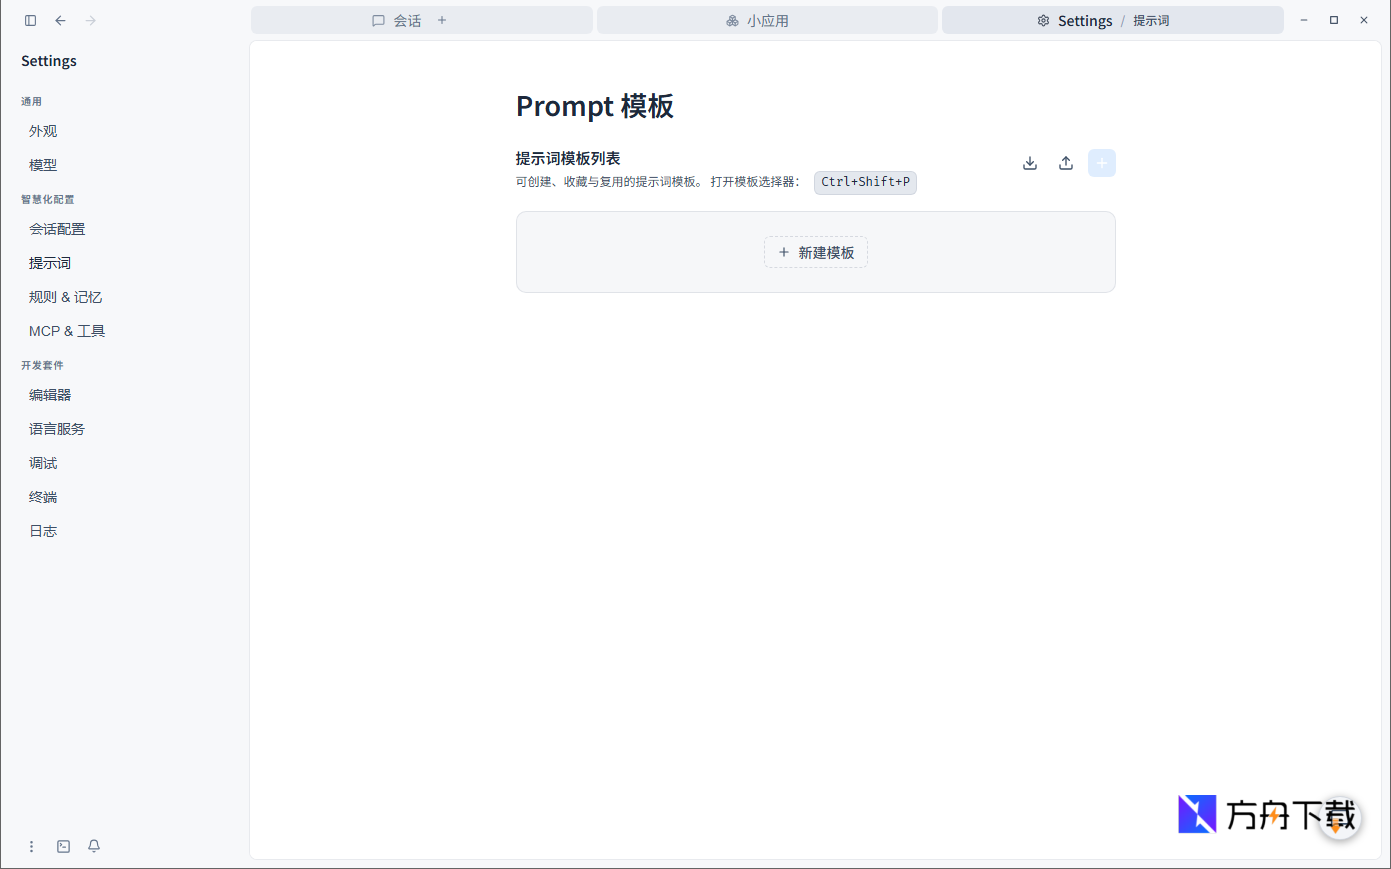Click the 新建模板 button
The height and width of the screenshot is (869, 1391).
(x=815, y=252)
